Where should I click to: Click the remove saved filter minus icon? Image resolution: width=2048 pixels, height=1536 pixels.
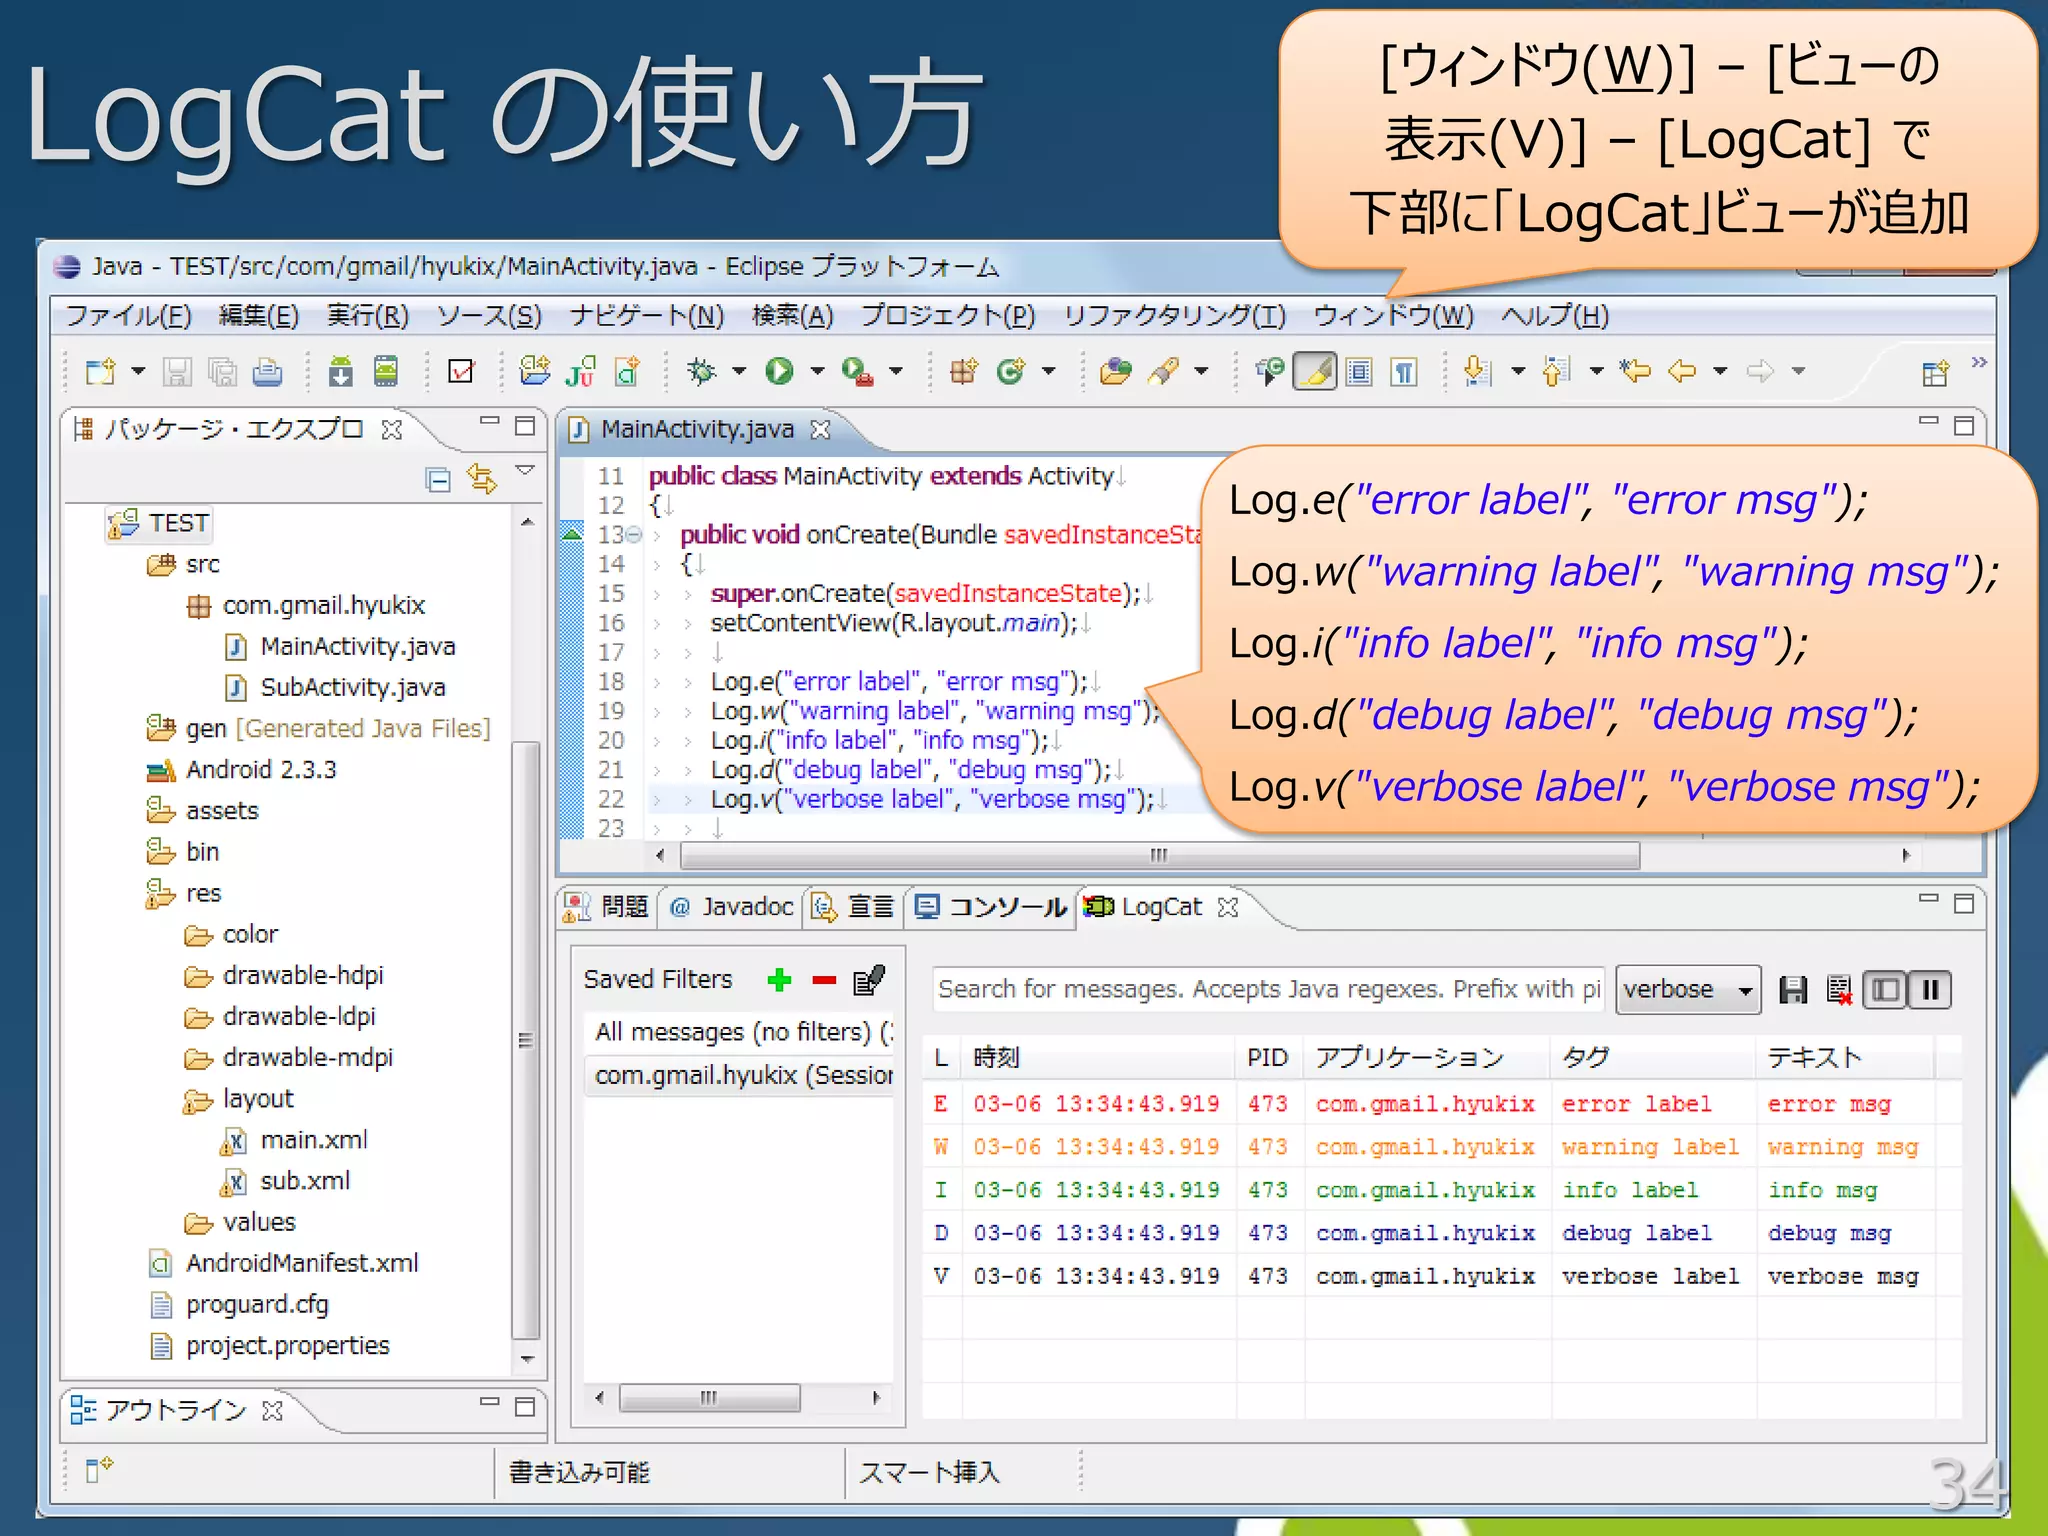(x=824, y=980)
